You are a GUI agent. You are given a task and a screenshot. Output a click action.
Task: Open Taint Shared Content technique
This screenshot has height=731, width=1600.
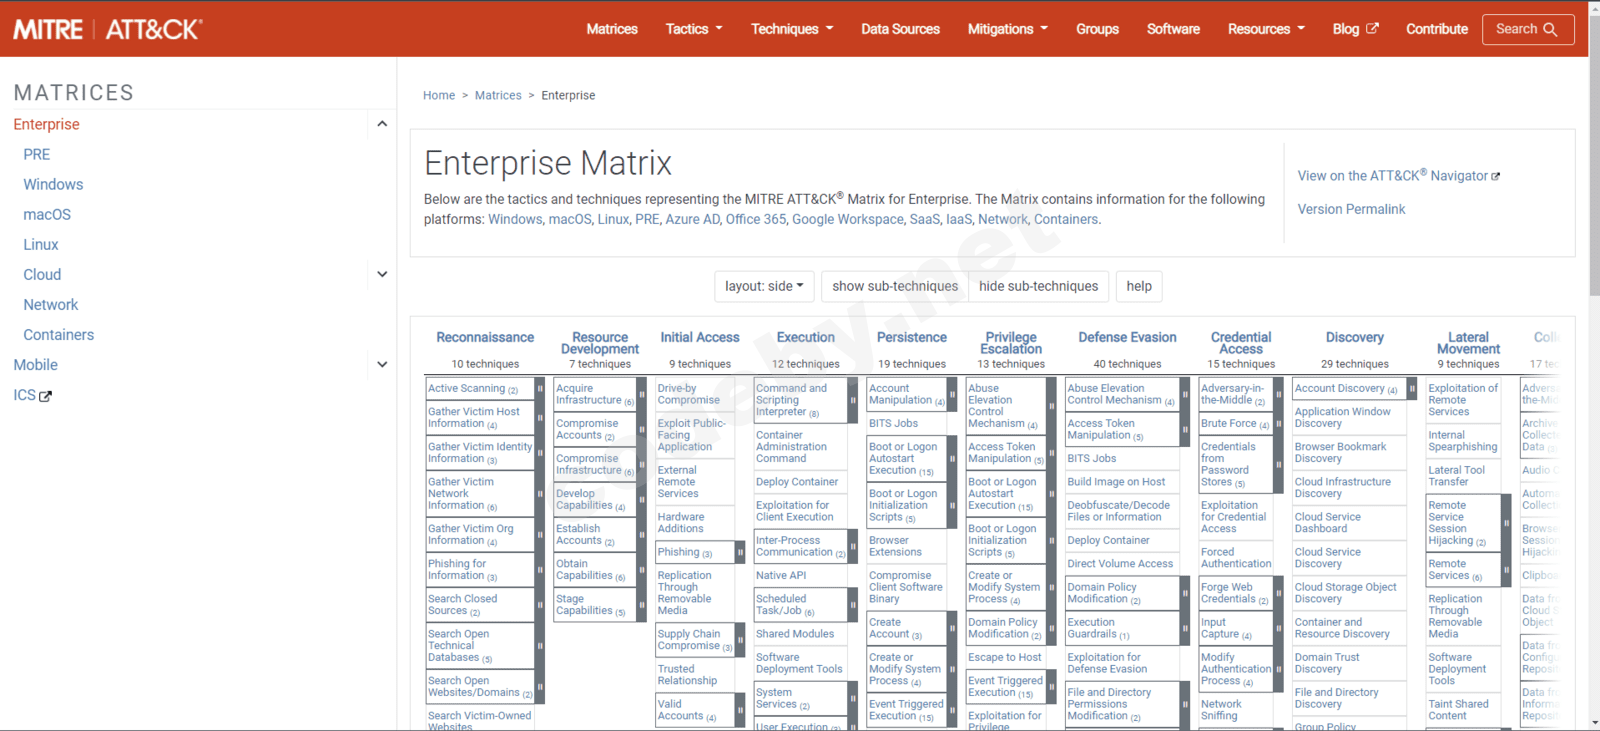(1458, 710)
